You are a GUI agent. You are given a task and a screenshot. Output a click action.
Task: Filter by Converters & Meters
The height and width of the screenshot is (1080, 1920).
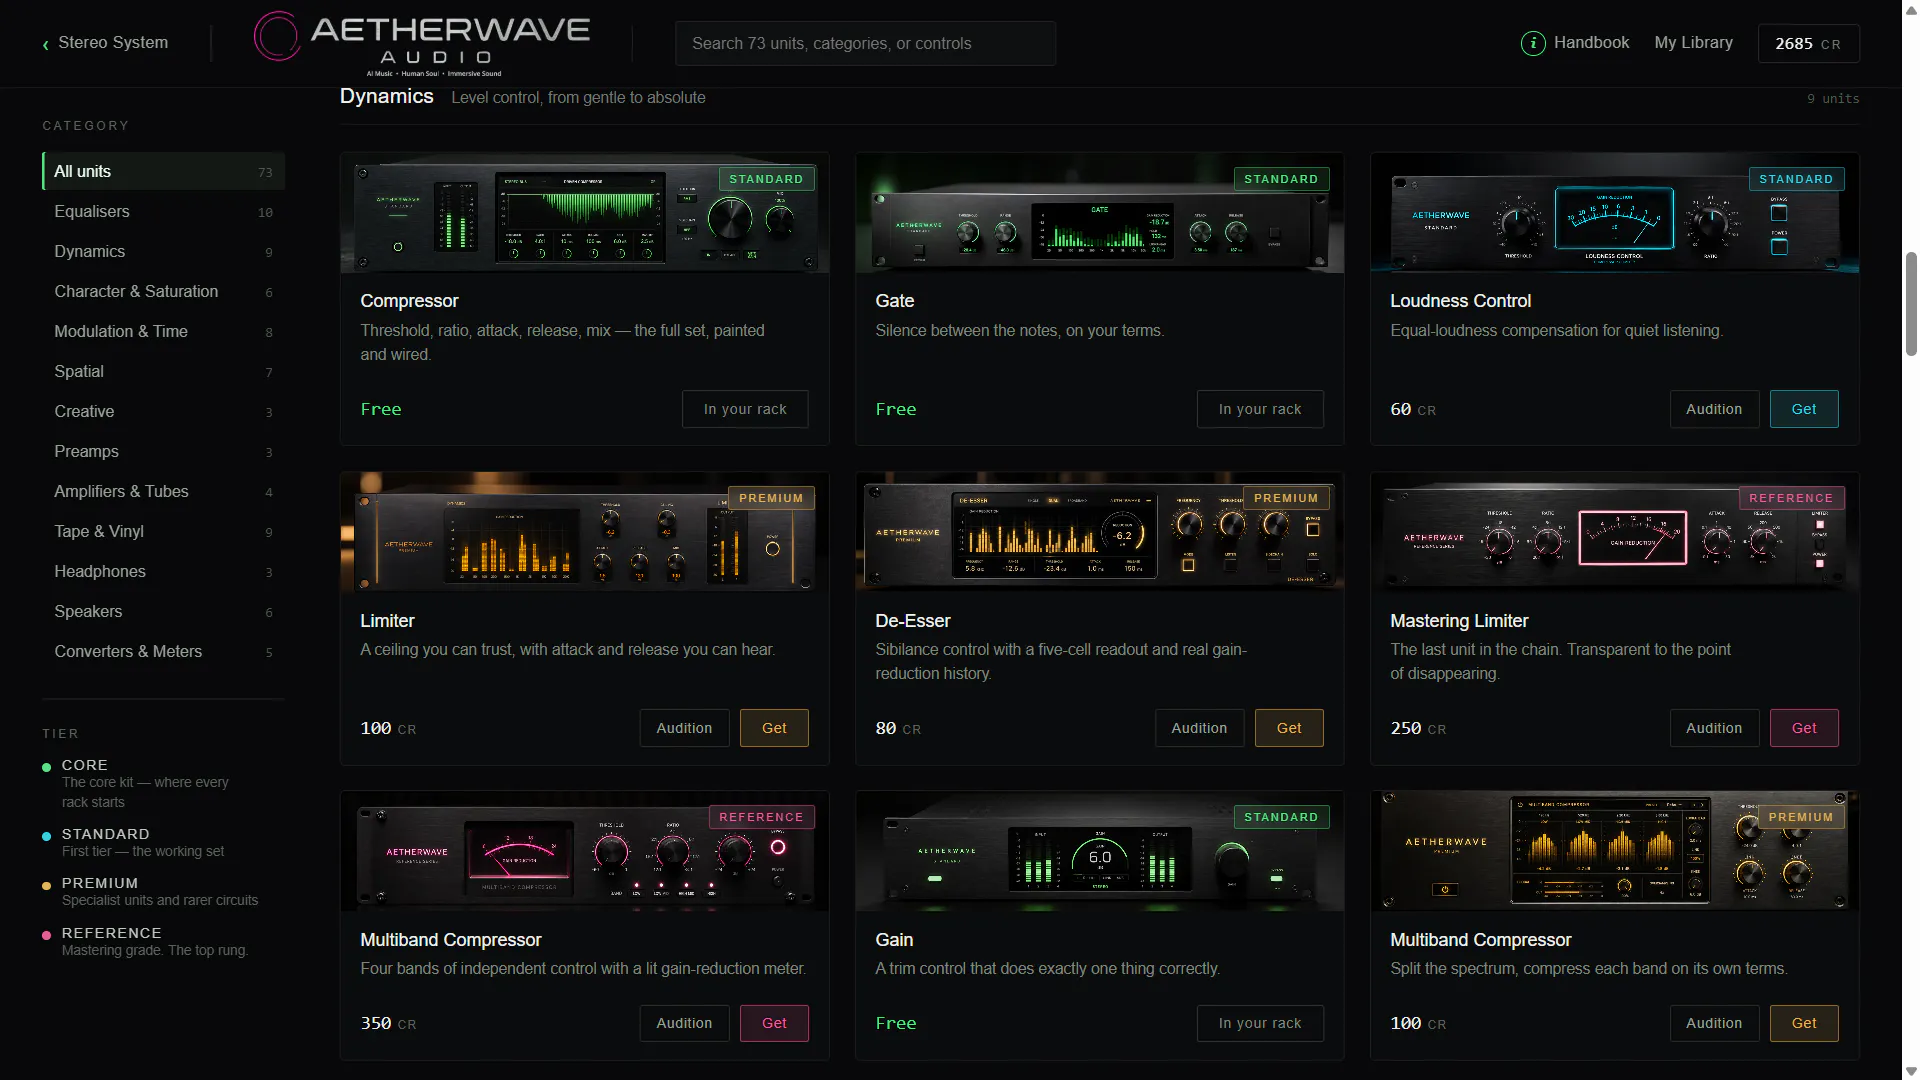tap(163, 651)
